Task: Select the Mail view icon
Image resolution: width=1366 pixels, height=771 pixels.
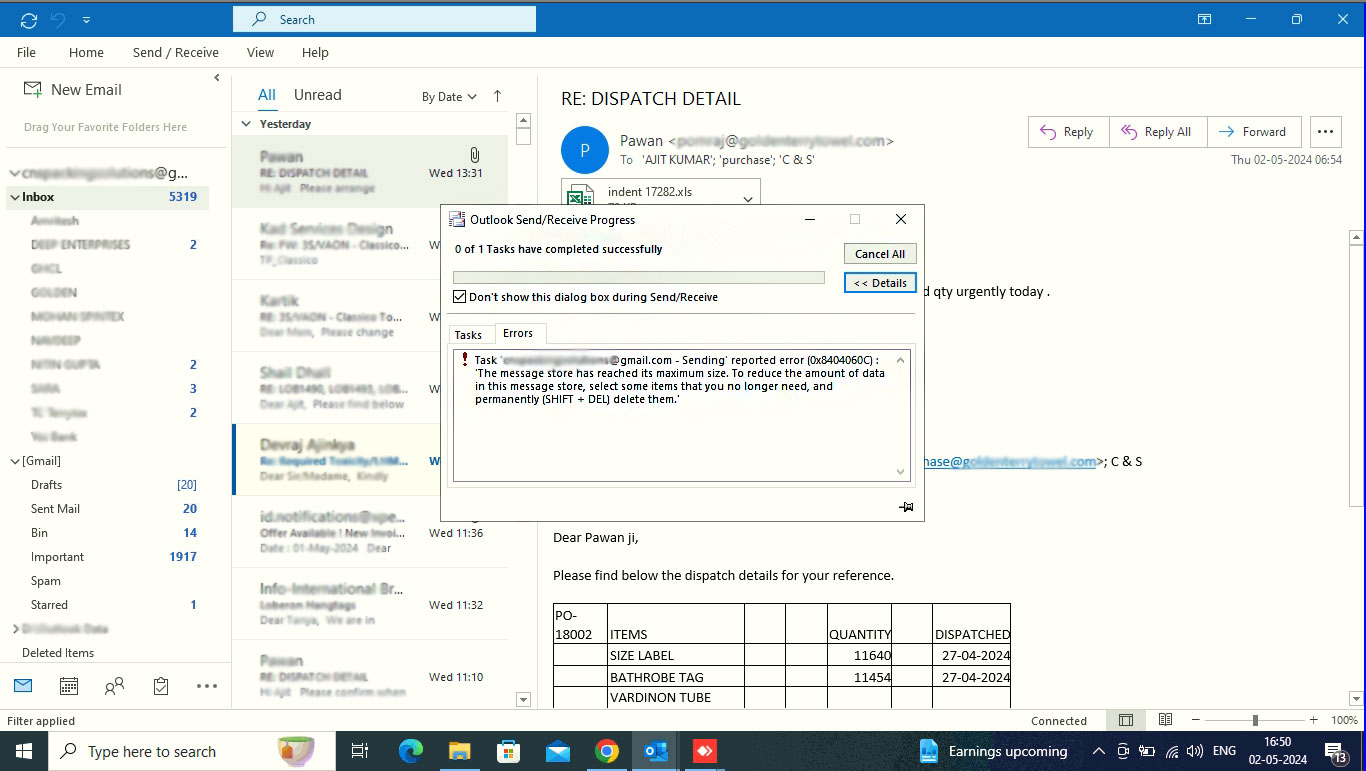Action: (23, 686)
